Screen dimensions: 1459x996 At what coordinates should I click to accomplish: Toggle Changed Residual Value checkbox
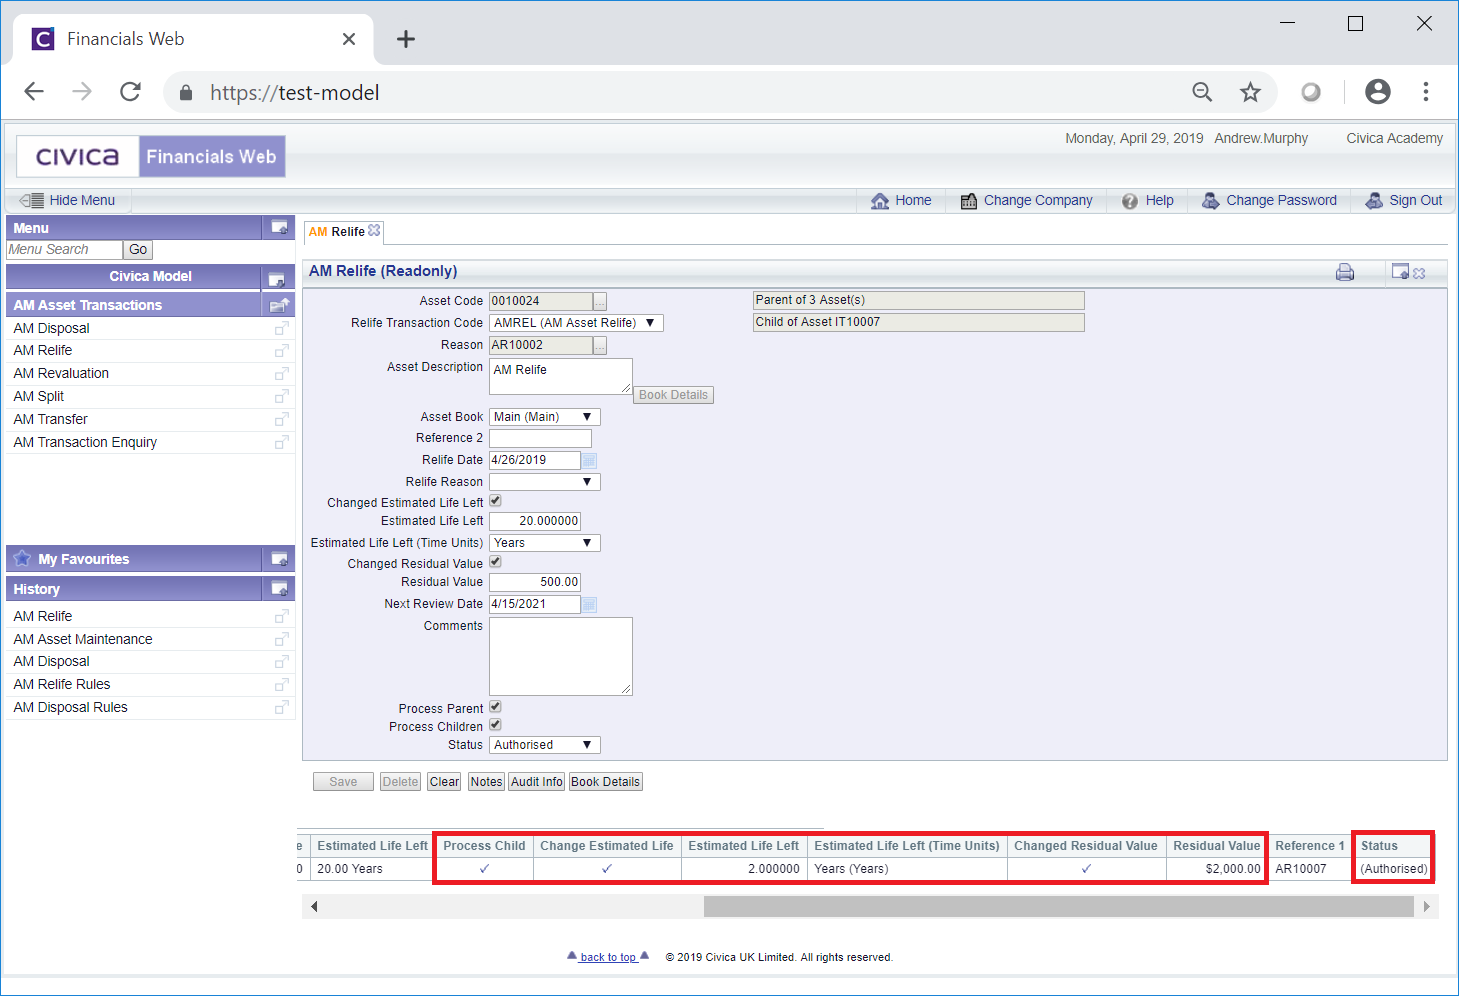tap(495, 562)
